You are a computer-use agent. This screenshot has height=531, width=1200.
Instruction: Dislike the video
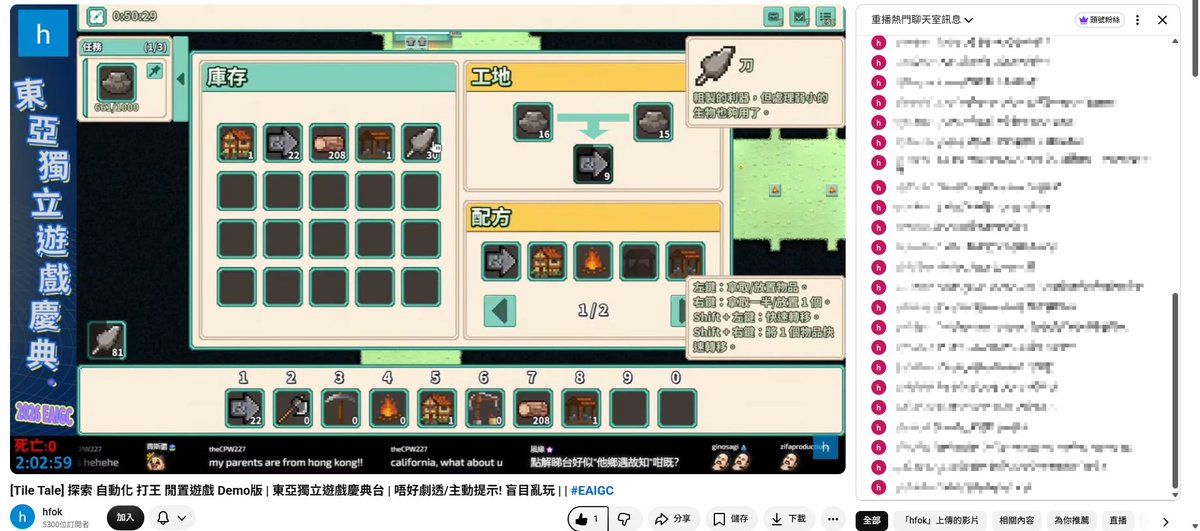coord(624,518)
